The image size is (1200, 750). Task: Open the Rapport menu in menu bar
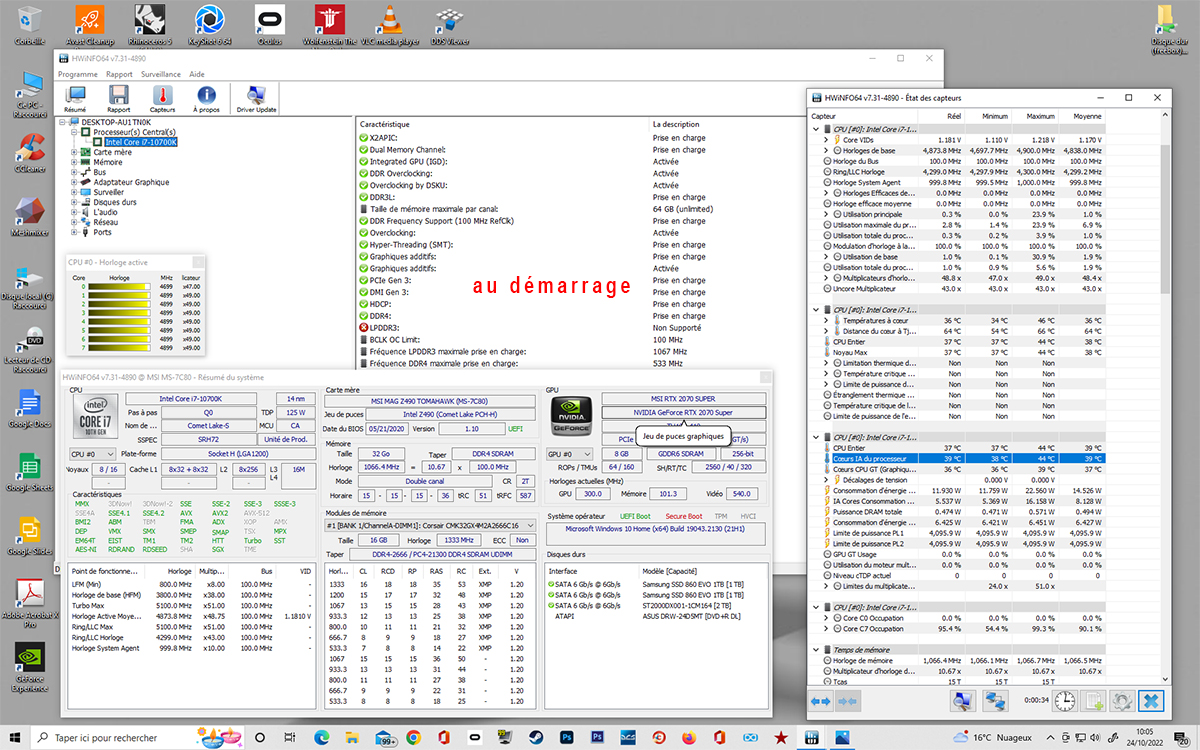coord(119,74)
